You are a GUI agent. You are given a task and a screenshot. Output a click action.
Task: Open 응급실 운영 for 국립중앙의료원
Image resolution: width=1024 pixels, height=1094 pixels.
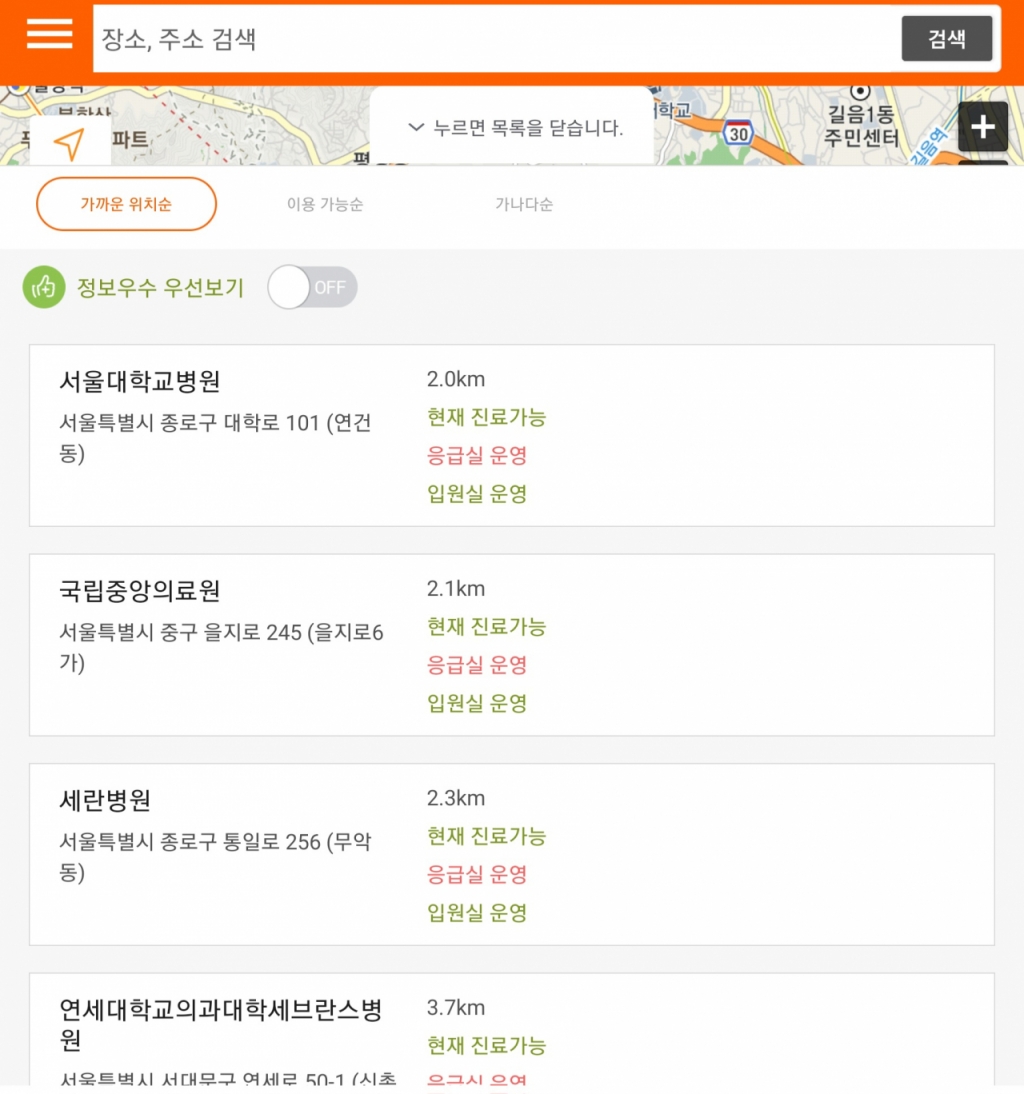pyautogui.click(x=477, y=665)
